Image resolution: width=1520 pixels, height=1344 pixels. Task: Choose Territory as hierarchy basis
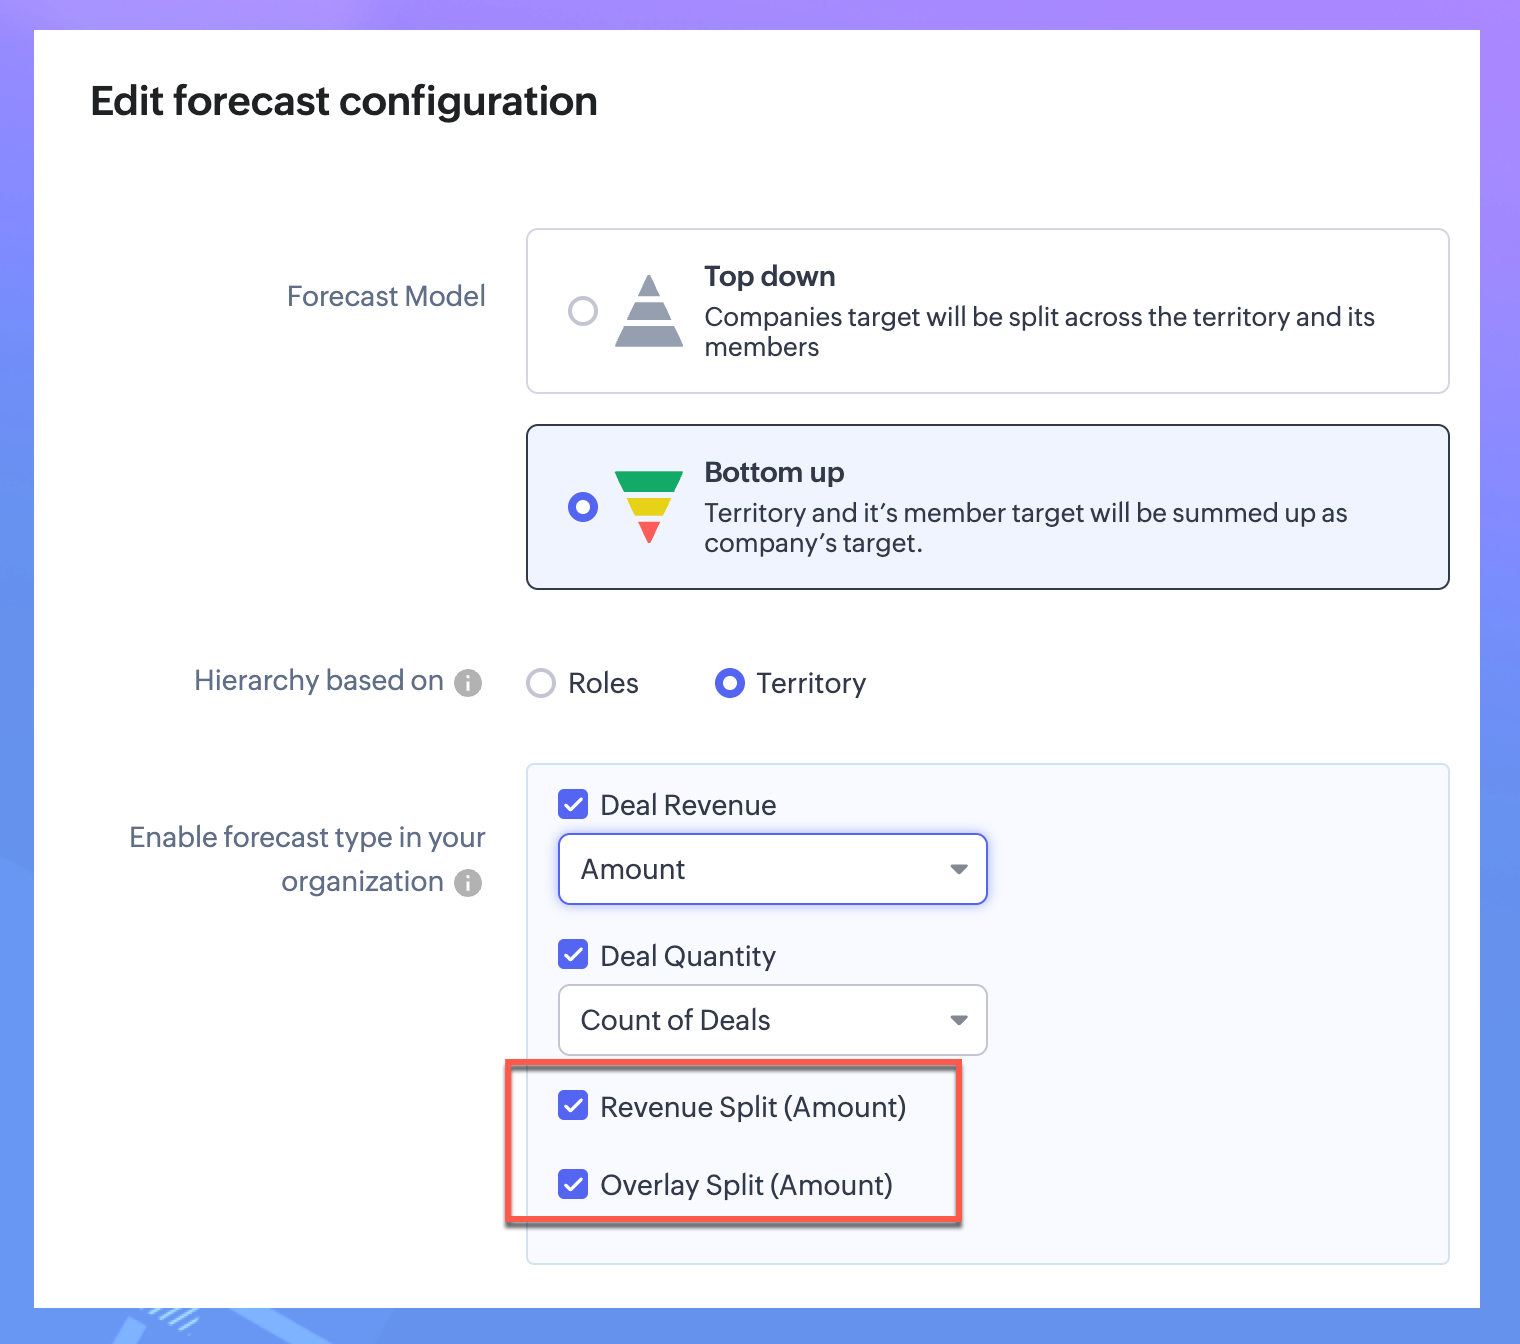click(730, 683)
